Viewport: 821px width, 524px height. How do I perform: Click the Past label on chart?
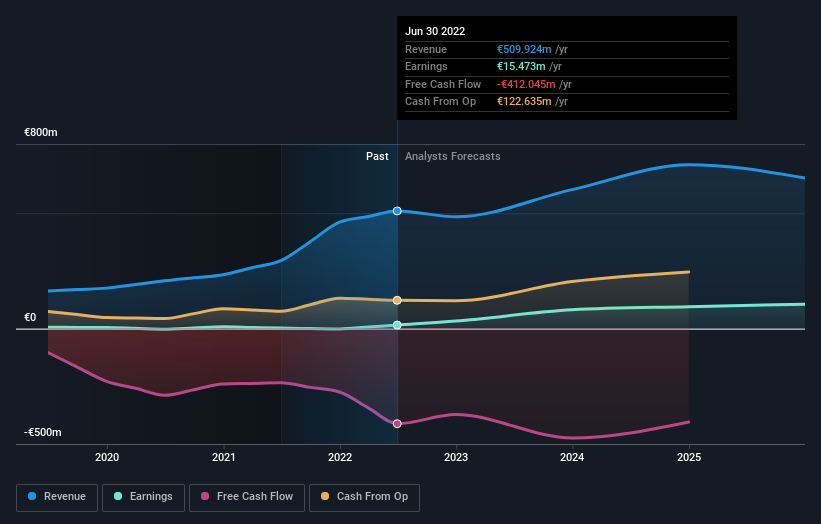point(377,156)
